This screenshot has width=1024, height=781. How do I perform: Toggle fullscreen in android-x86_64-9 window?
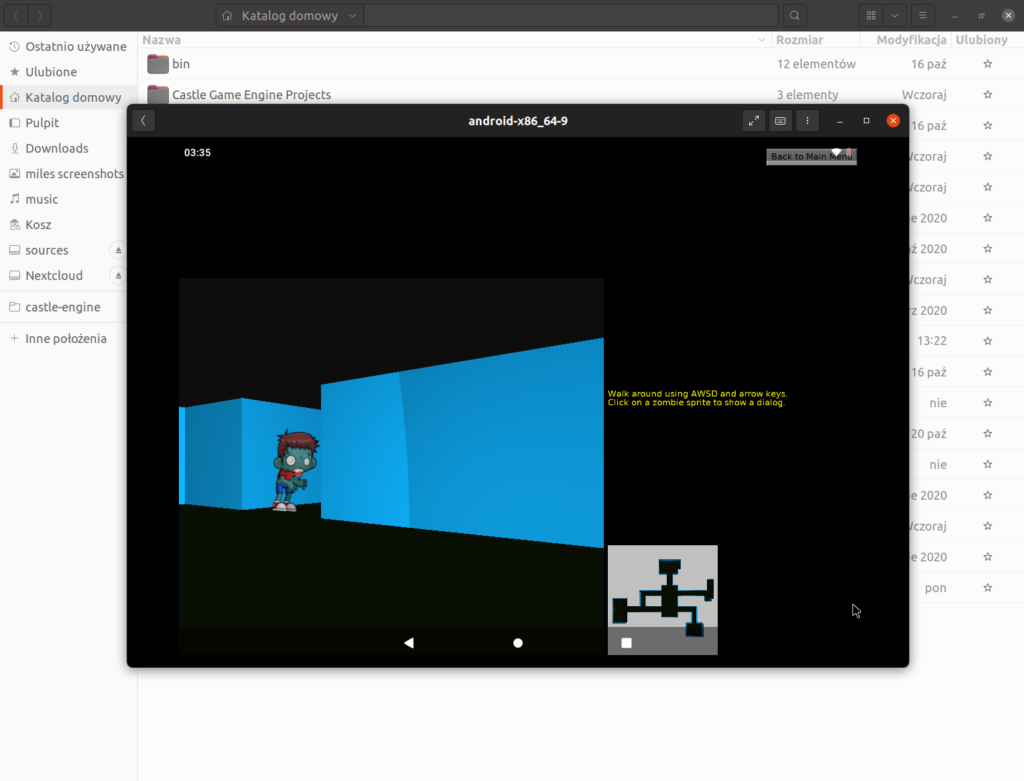[754, 121]
